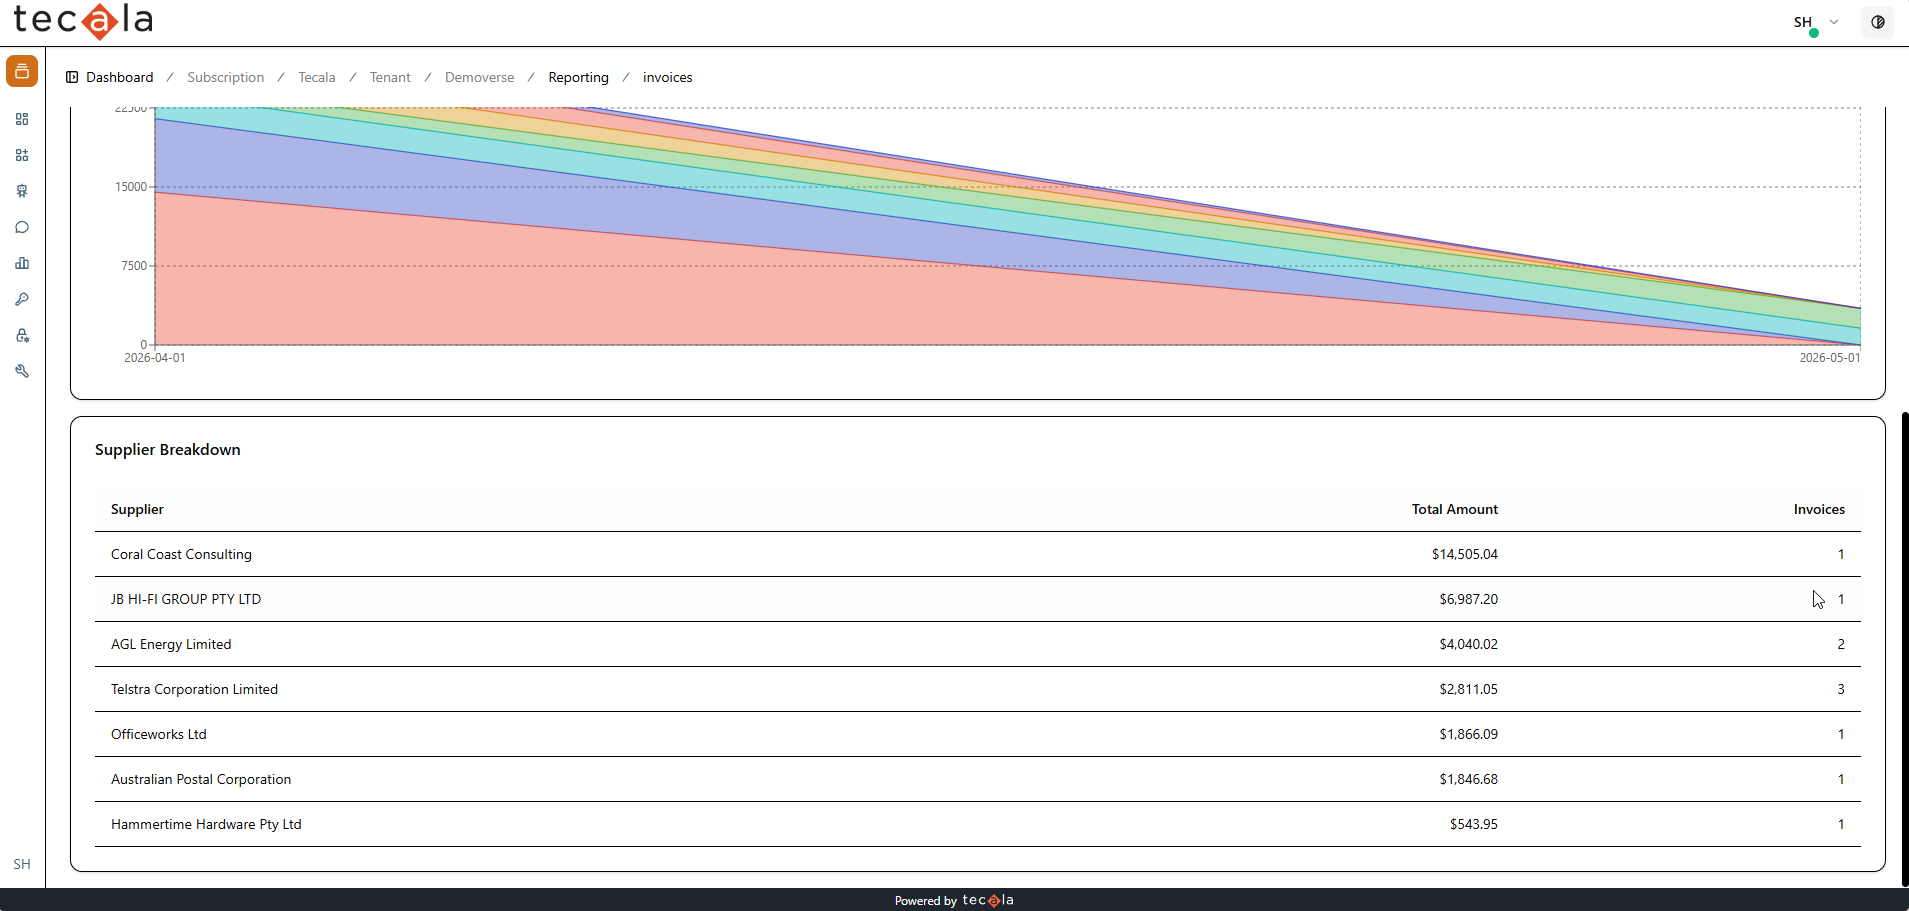Click the $14,505.04 amount
Image resolution: width=1909 pixels, height=911 pixels.
click(x=1465, y=554)
